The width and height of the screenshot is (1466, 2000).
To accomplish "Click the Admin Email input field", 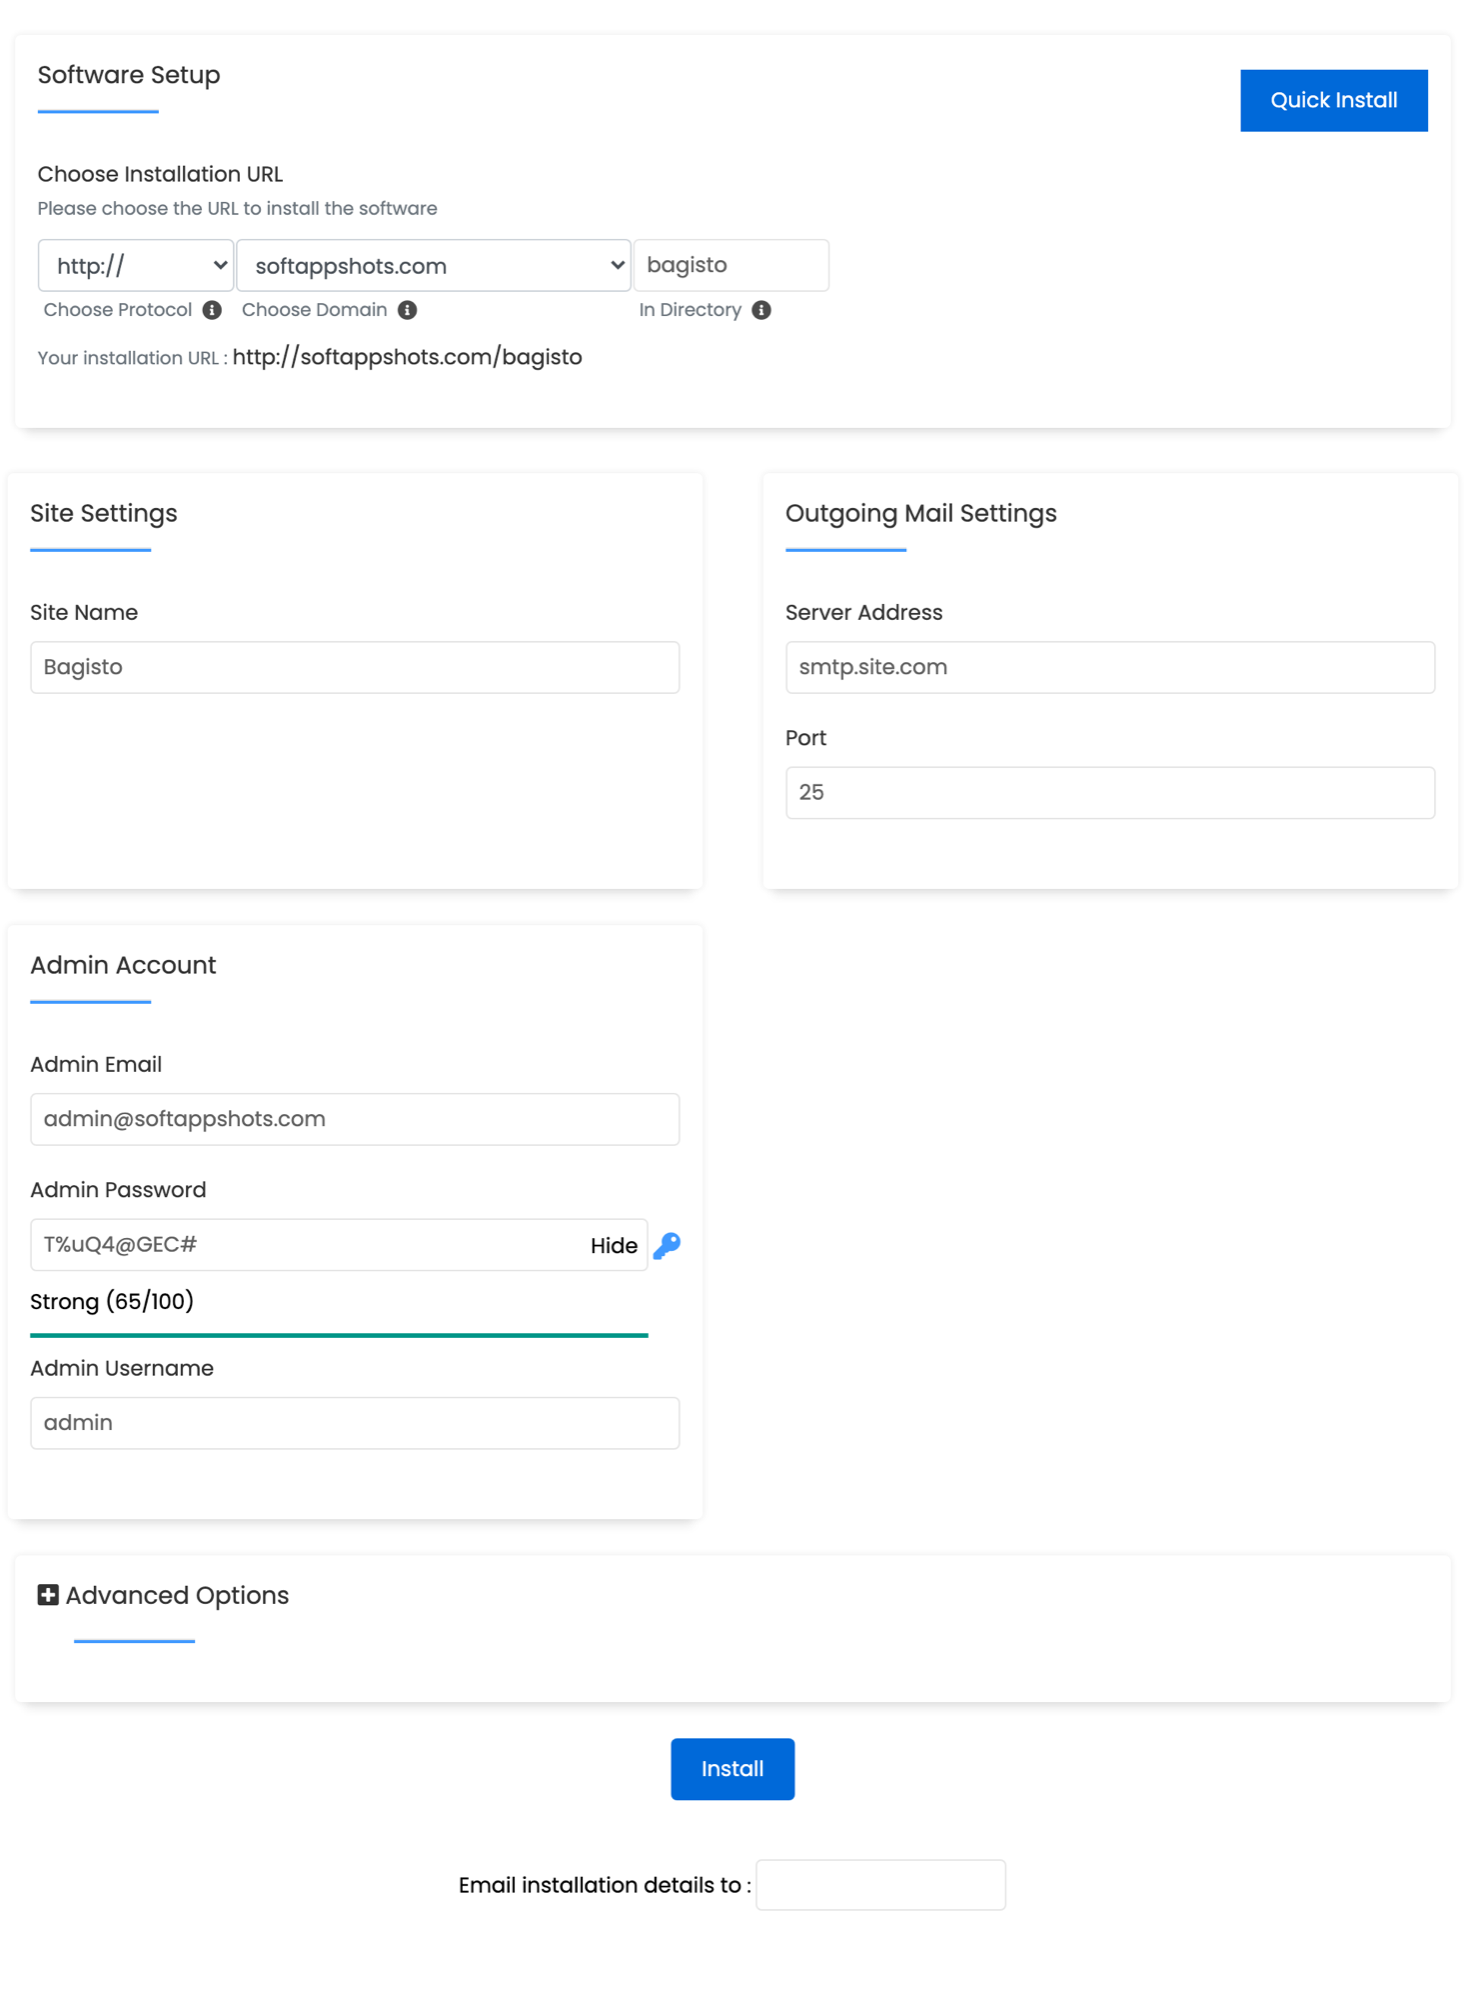I will coord(355,1119).
